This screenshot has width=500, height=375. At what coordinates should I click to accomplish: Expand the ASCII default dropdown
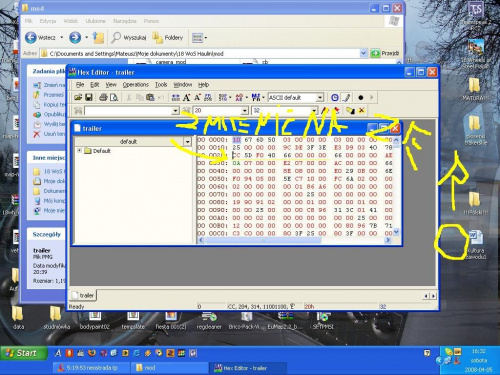320,97
